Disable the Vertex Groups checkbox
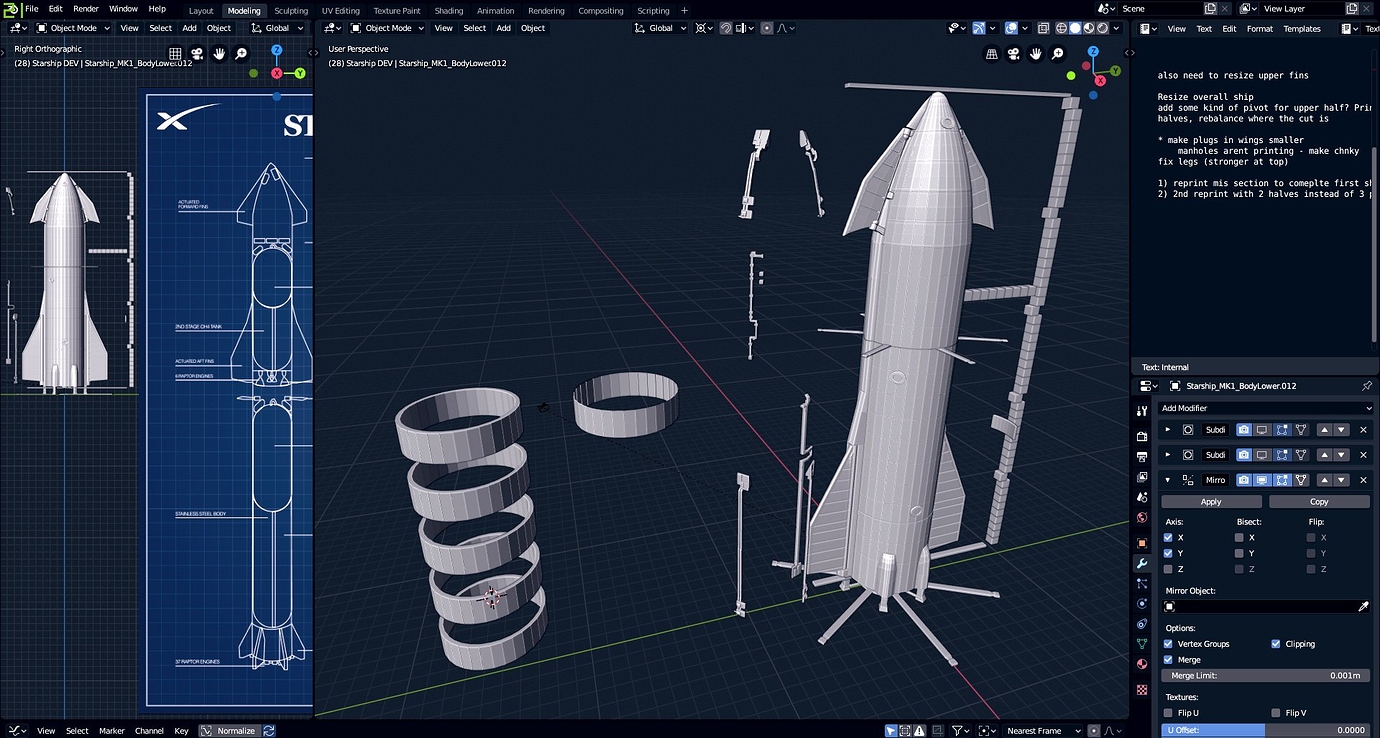This screenshot has width=1380, height=738. click(1168, 644)
